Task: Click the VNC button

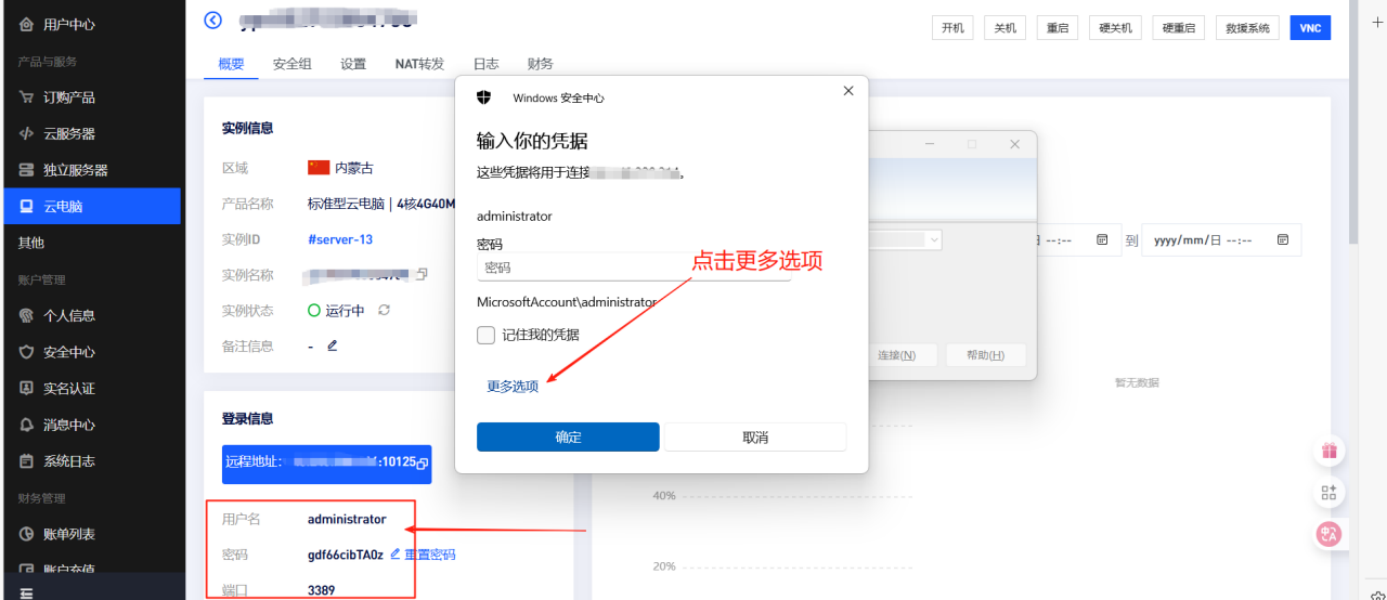Action: [x=1310, y=28]
